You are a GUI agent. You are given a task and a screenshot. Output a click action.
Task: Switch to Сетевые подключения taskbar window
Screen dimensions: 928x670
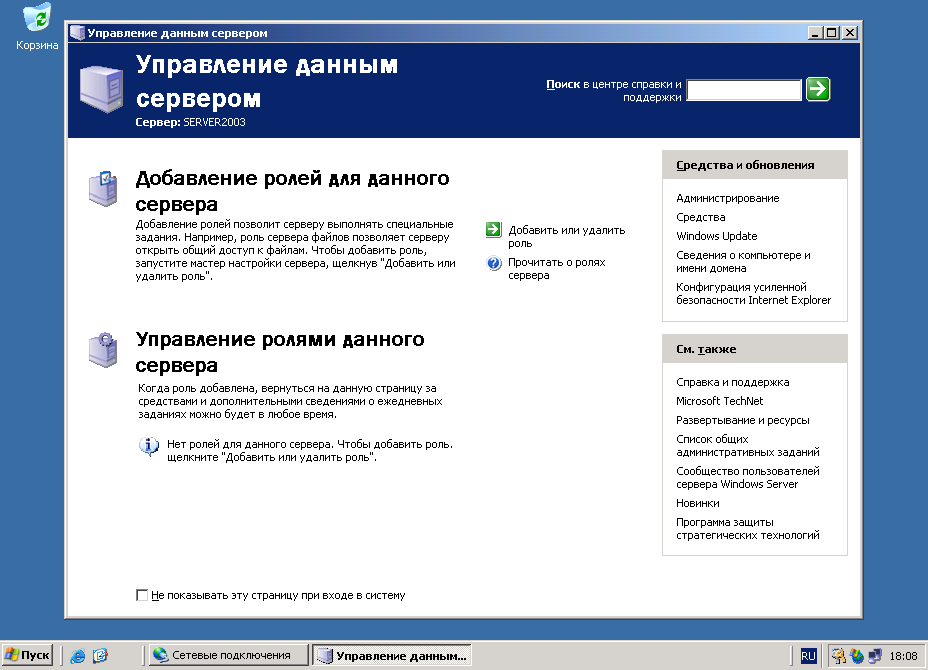(229, 655)
